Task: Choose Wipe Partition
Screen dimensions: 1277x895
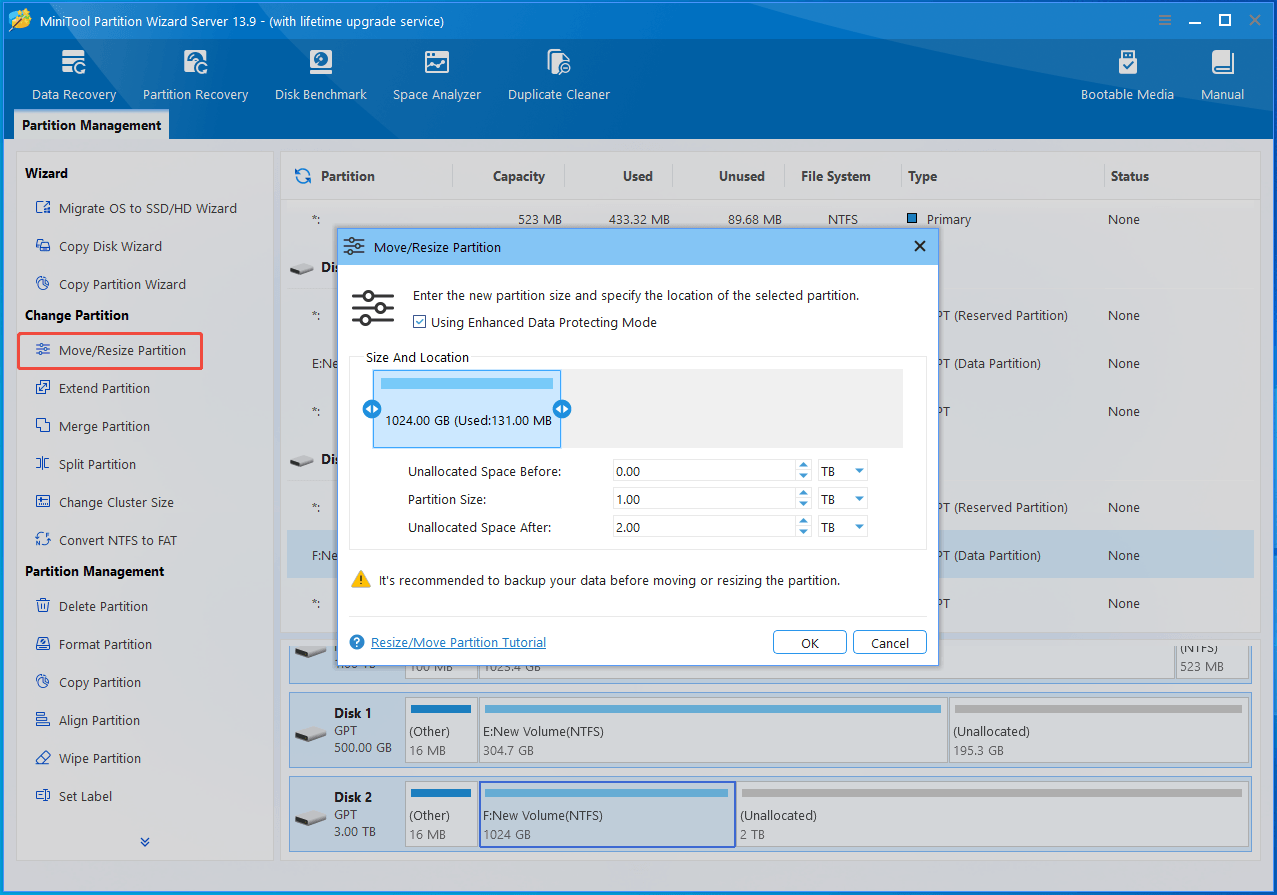Action: [x=87, y=758]
